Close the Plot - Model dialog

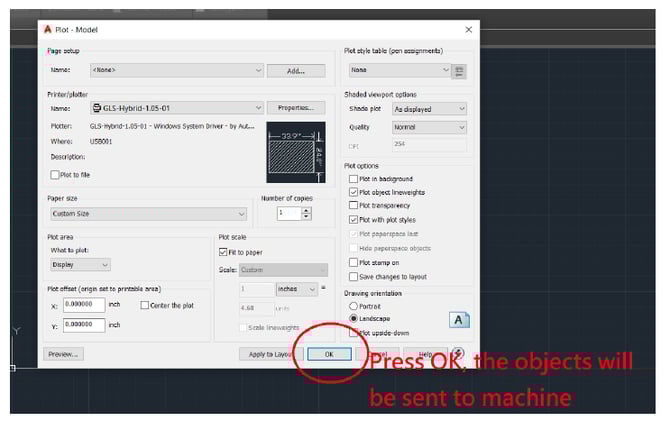(468, 30)
